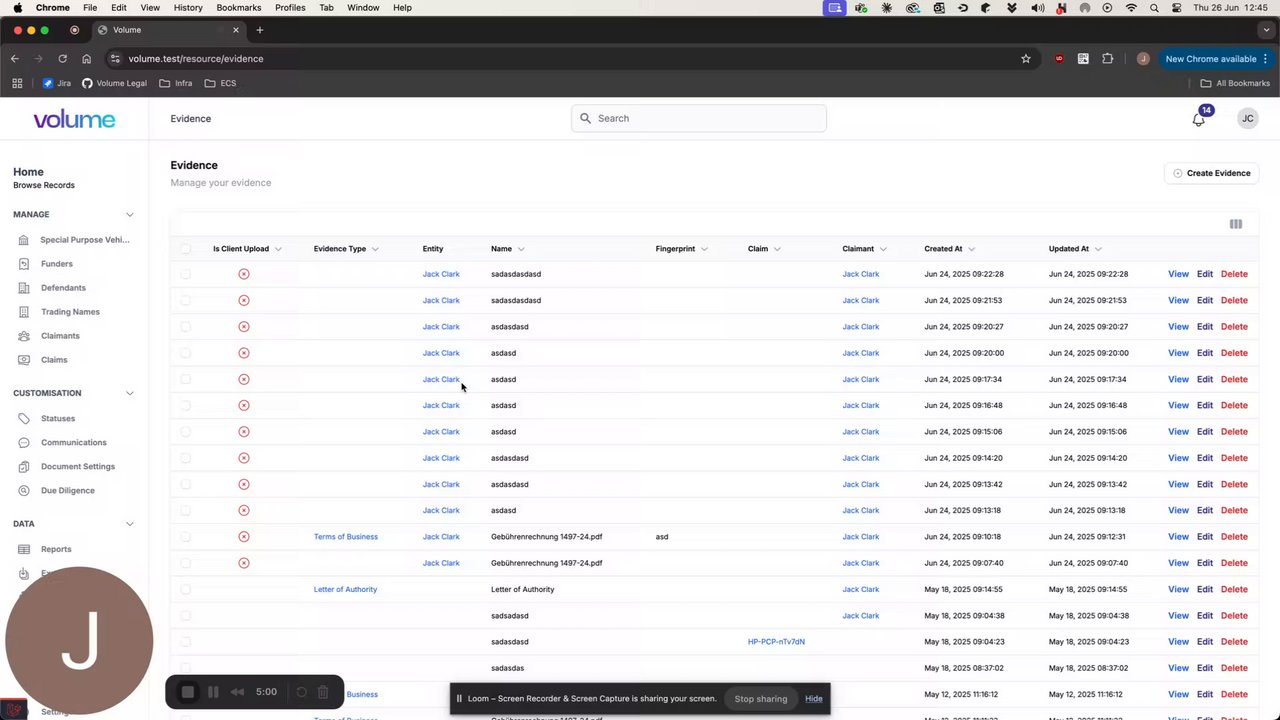Select the row updated at 09:20:00

point(185,353)
